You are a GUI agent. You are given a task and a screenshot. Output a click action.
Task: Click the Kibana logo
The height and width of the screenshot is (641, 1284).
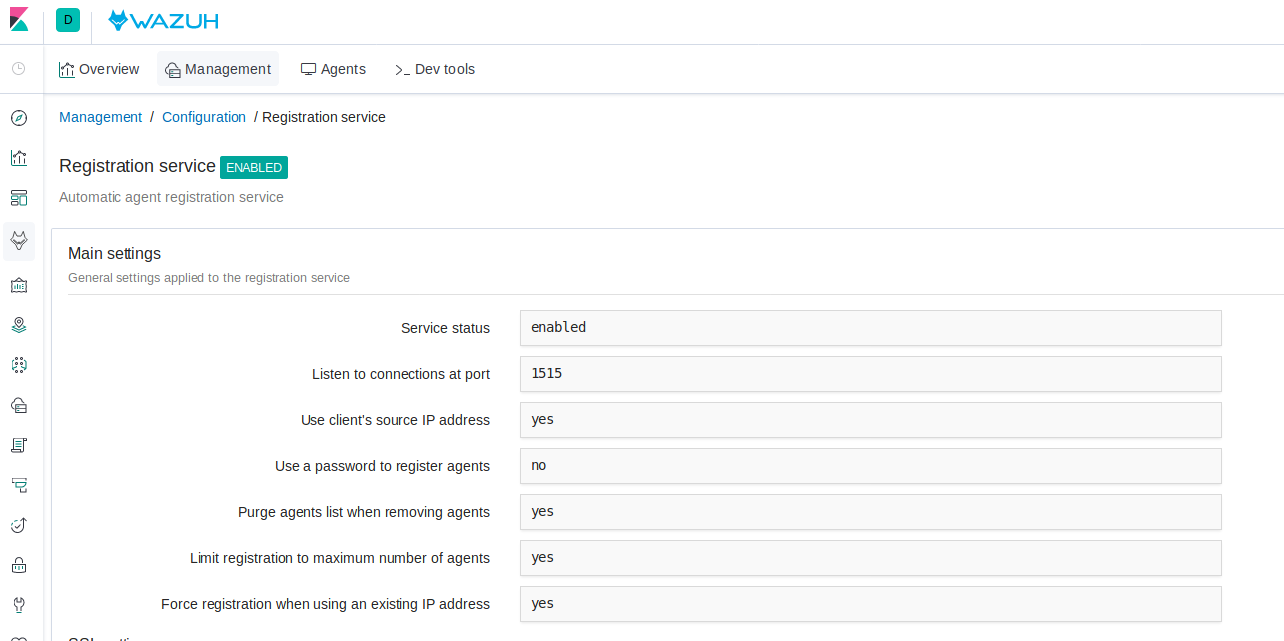(x=19, y=19)
